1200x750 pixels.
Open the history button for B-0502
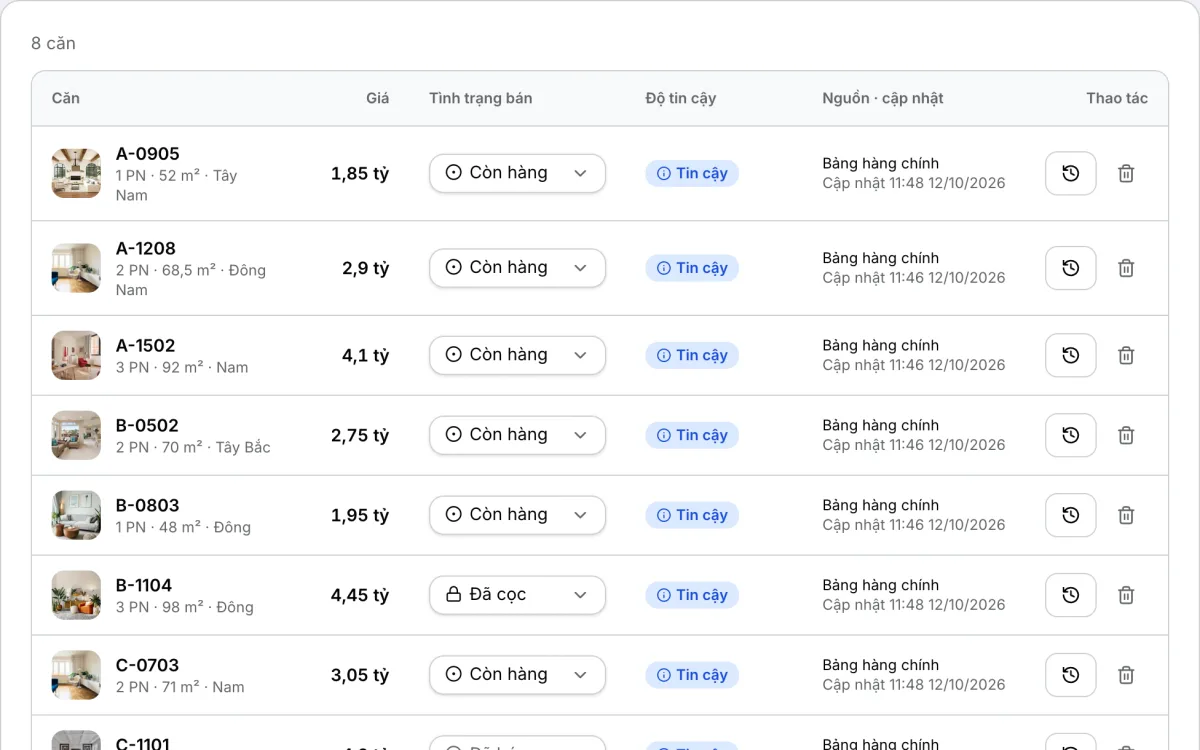point(1071,435)
